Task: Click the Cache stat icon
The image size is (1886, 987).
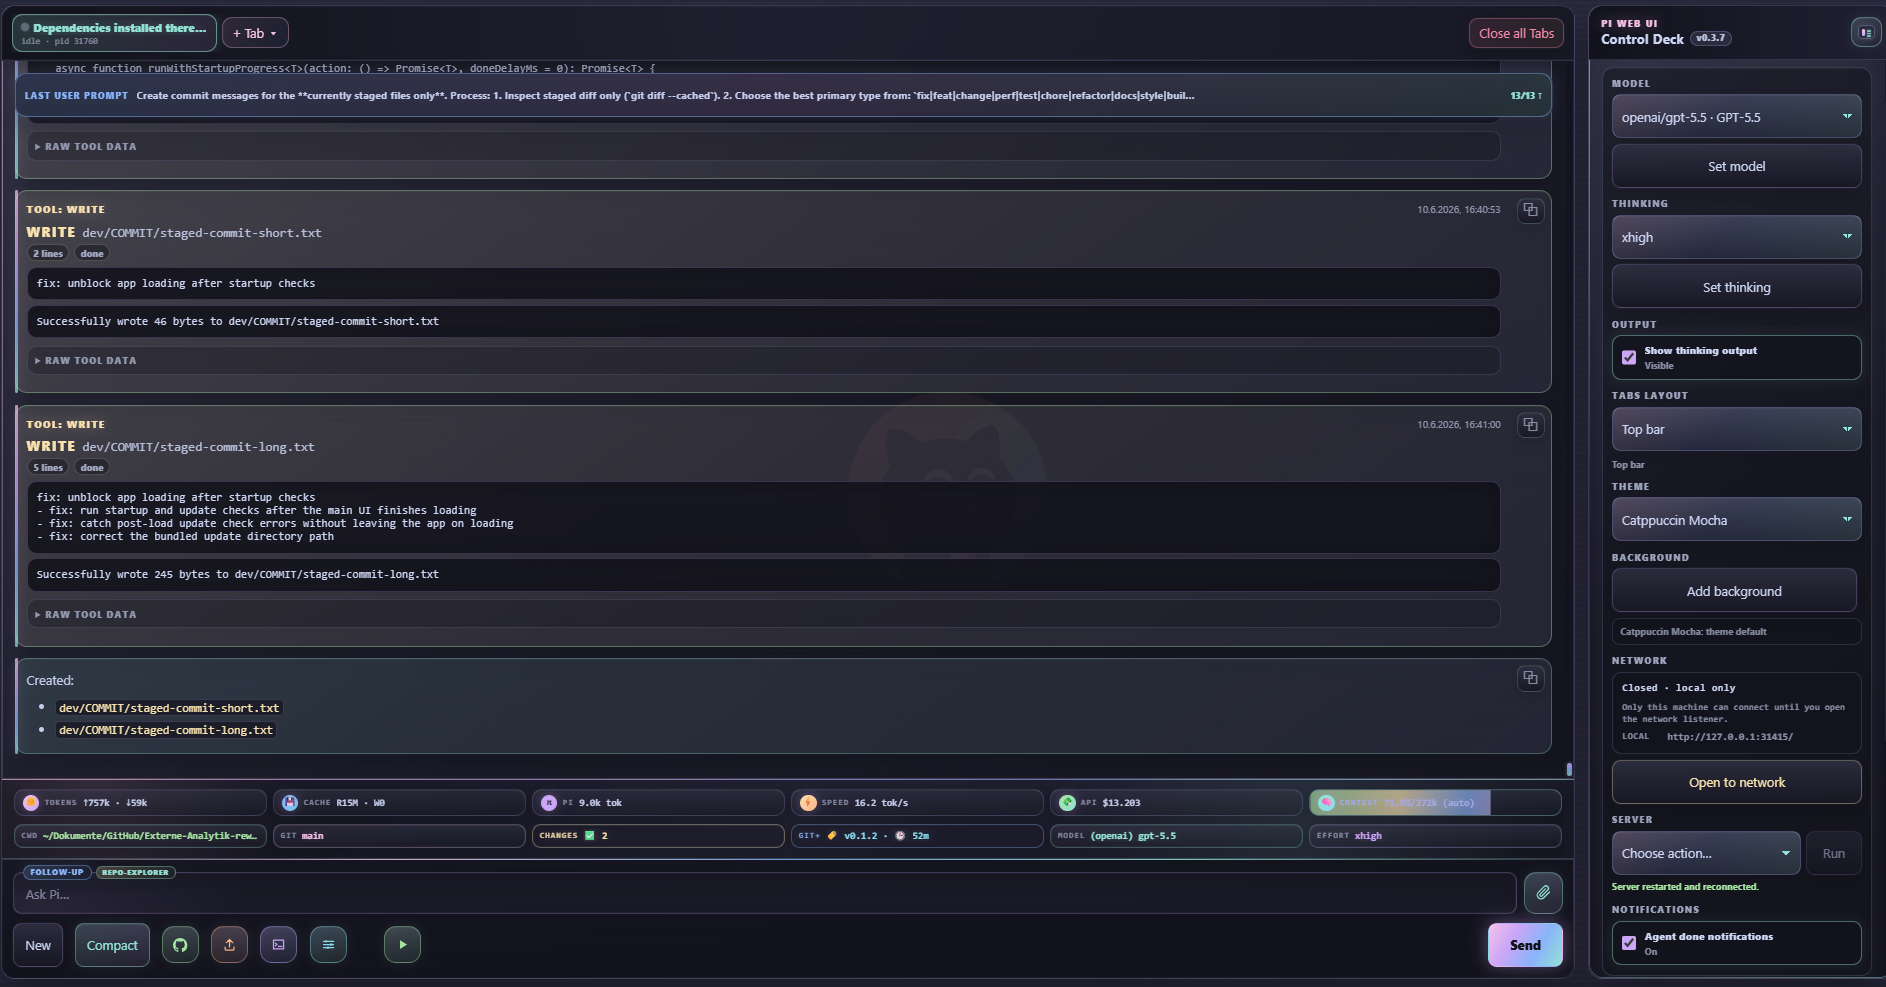Action: point(290,803)
